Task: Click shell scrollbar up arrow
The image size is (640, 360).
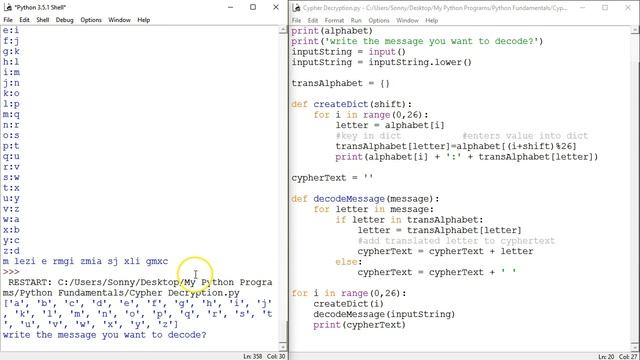Action: (283, 30)
